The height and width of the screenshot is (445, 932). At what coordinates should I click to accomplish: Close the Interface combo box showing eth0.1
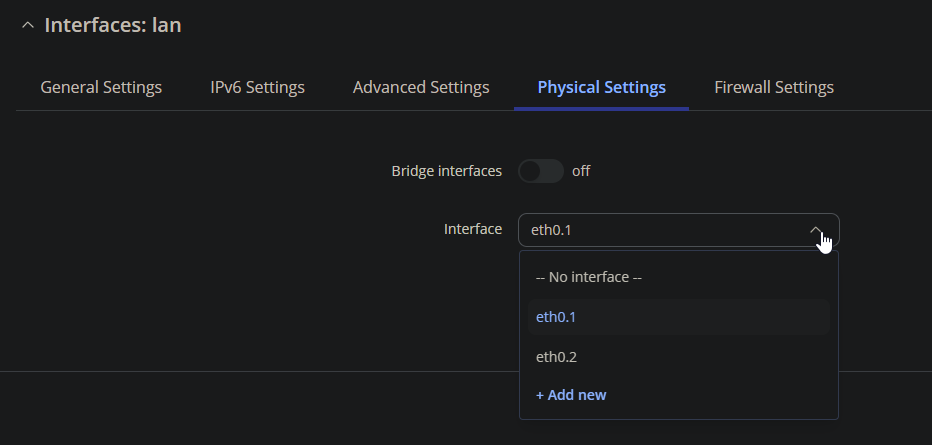click(679, 230)
